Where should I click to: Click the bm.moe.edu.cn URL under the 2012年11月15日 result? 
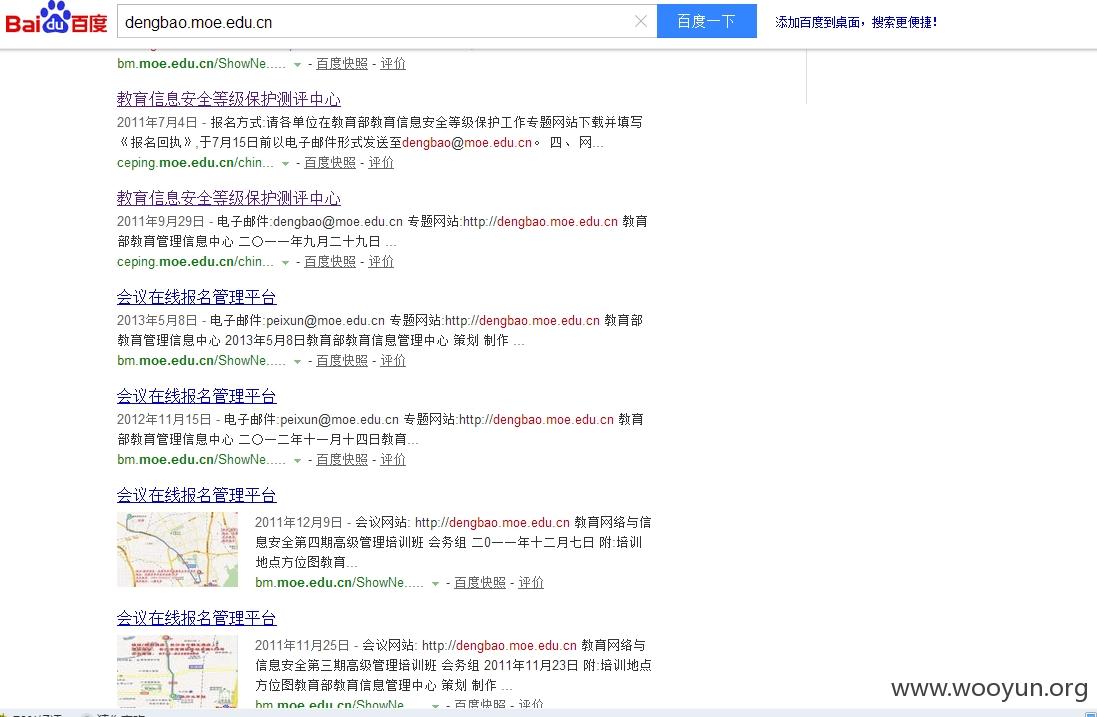coord(201,460)
